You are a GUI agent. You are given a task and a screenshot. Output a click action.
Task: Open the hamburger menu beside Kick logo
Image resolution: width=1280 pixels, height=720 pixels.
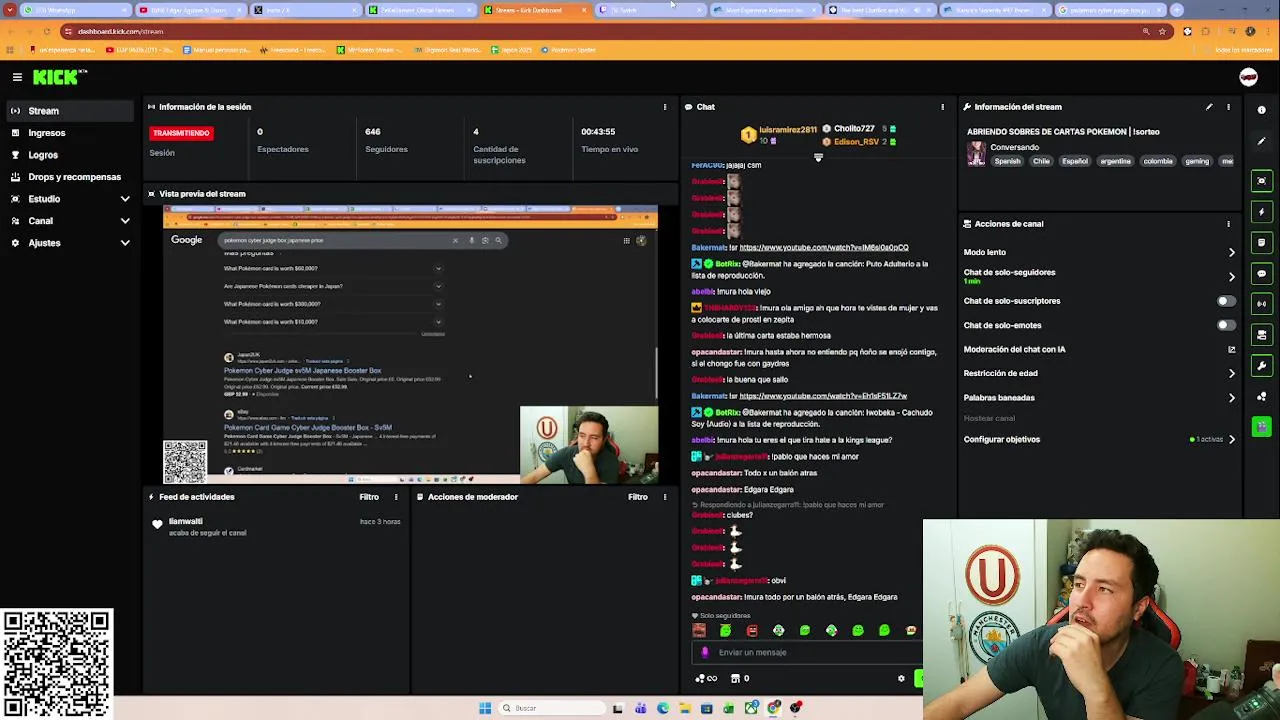pos(17,77)
